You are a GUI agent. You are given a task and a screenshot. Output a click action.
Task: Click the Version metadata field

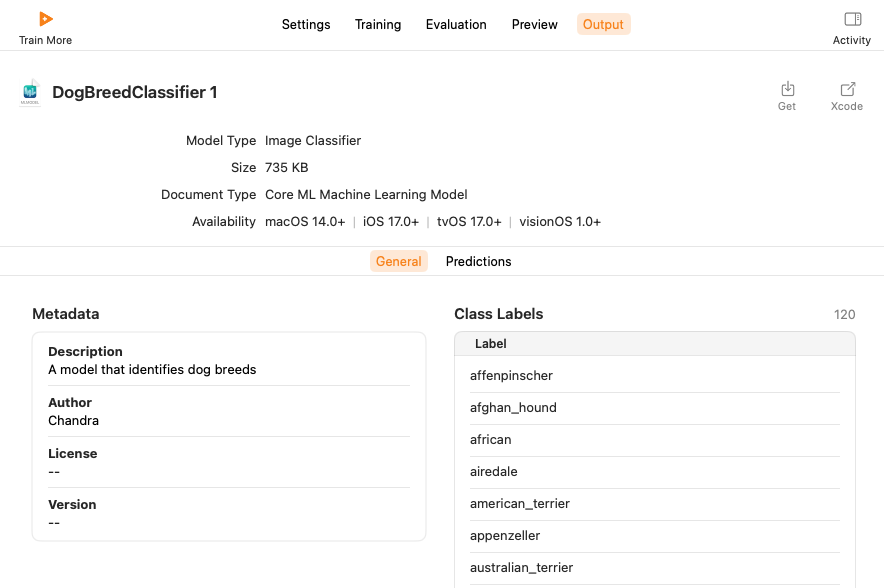(x=55, y=523)
